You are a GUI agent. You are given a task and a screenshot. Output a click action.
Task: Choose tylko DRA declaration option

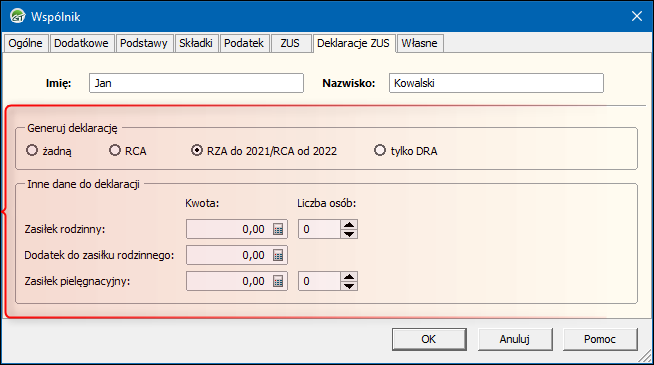coord(380,150)
